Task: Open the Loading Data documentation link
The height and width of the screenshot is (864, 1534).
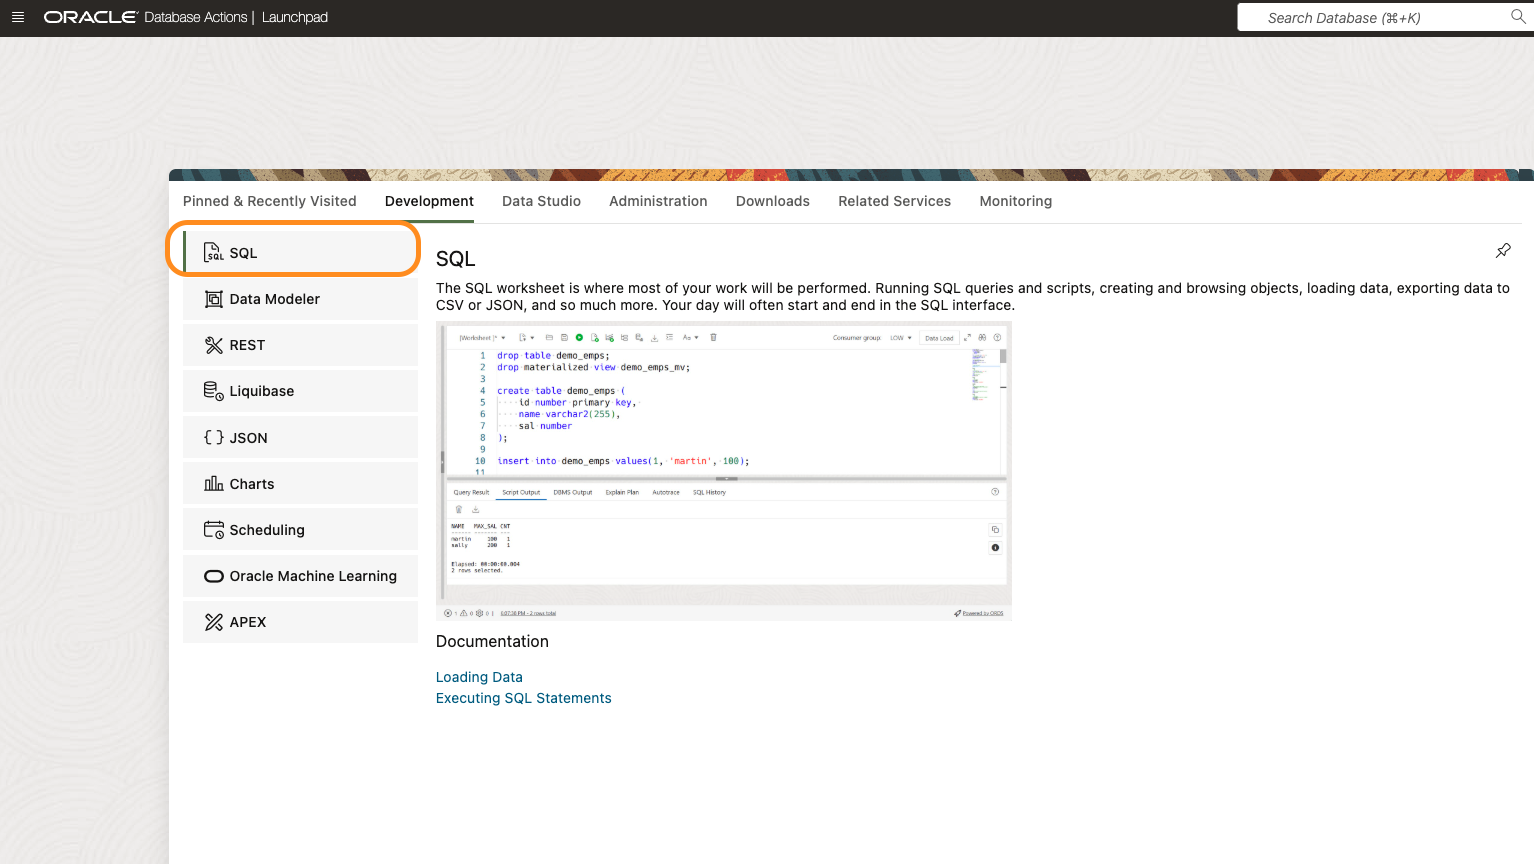Action: tap(479, 677)
